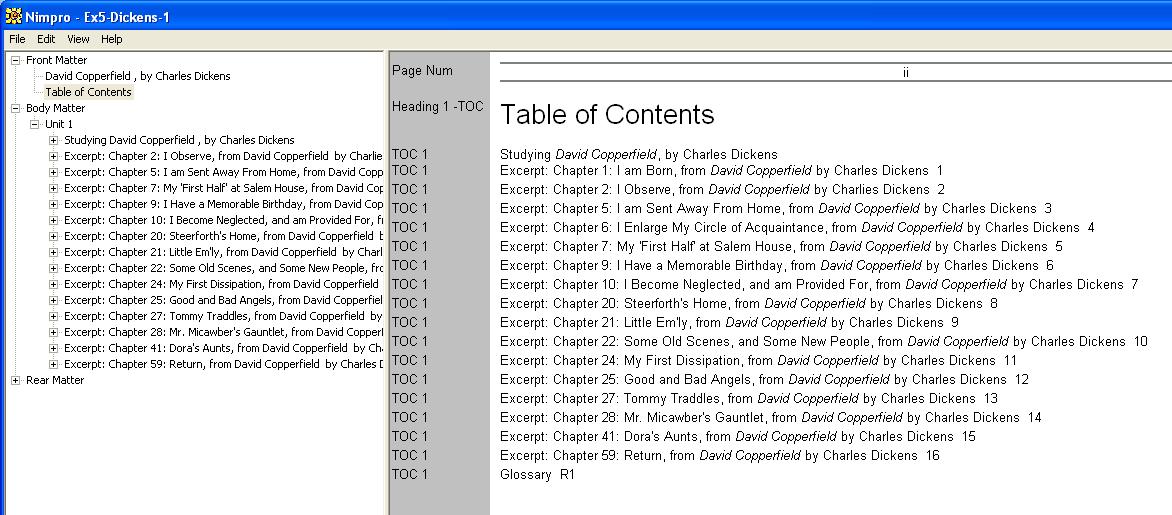The height and width of the screenshot is (515, 1172).
Task: Click the Table of Contents heading text
Action: point(607,114)
